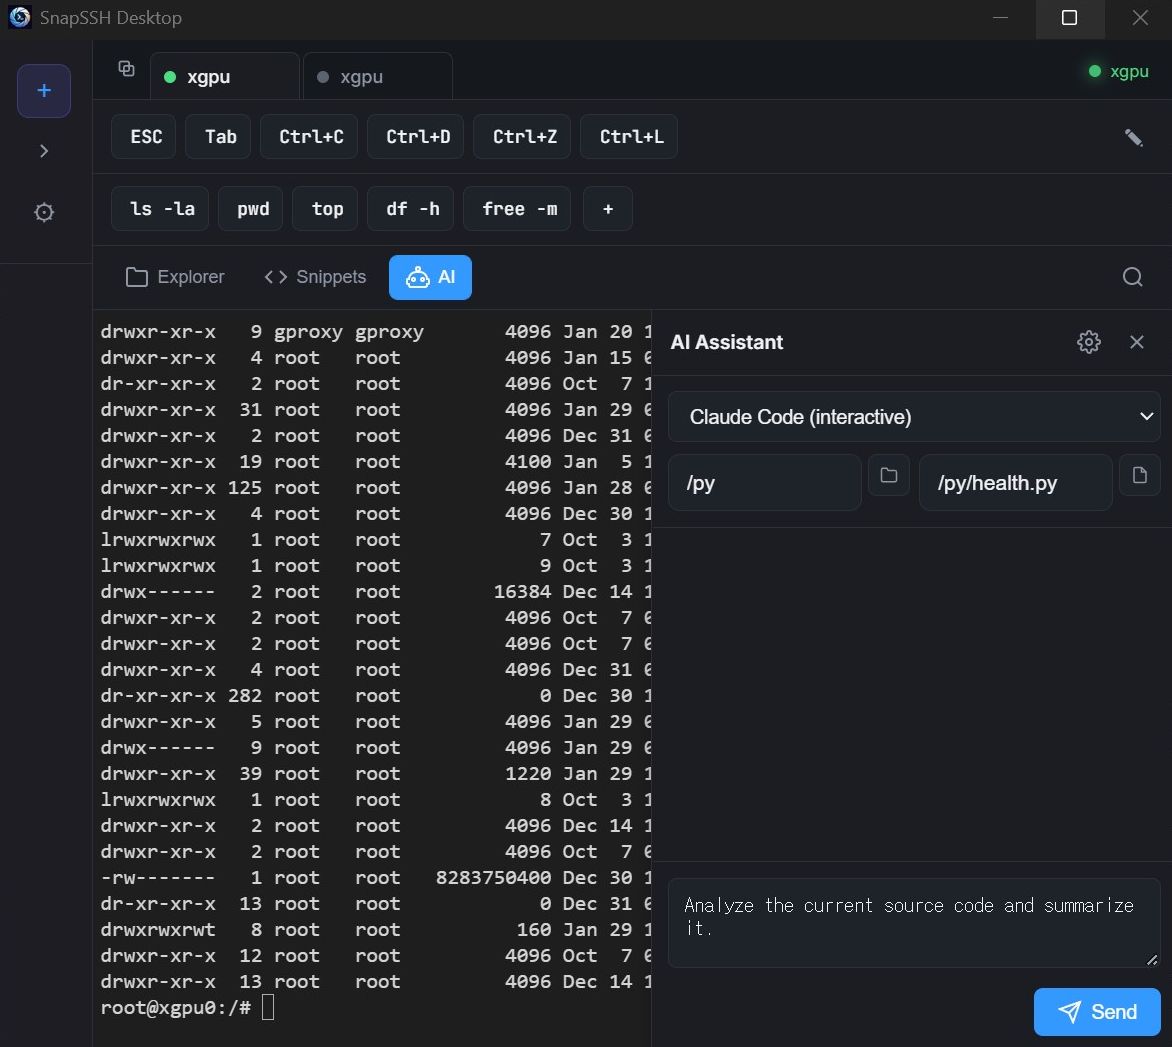Screen dimensions: 1172x1047
Task: Send Ctrl+C to the terminal
Action: coord(309,137)
